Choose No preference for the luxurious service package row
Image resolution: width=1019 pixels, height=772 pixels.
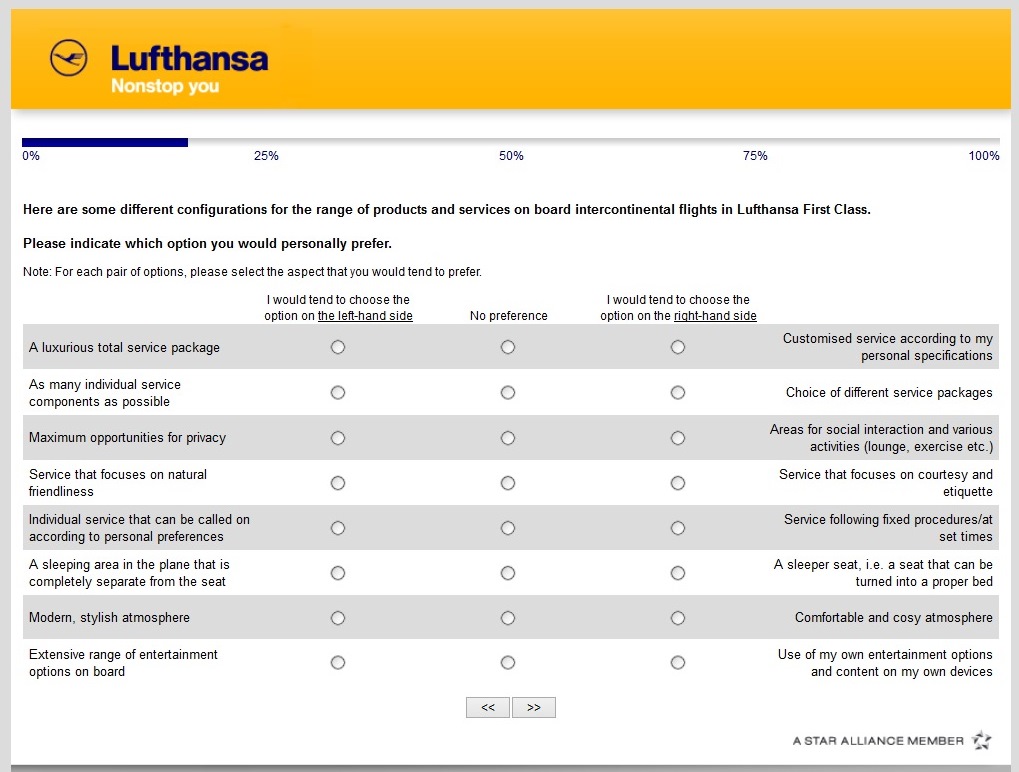pyautogui.click(x=508, y=347)
